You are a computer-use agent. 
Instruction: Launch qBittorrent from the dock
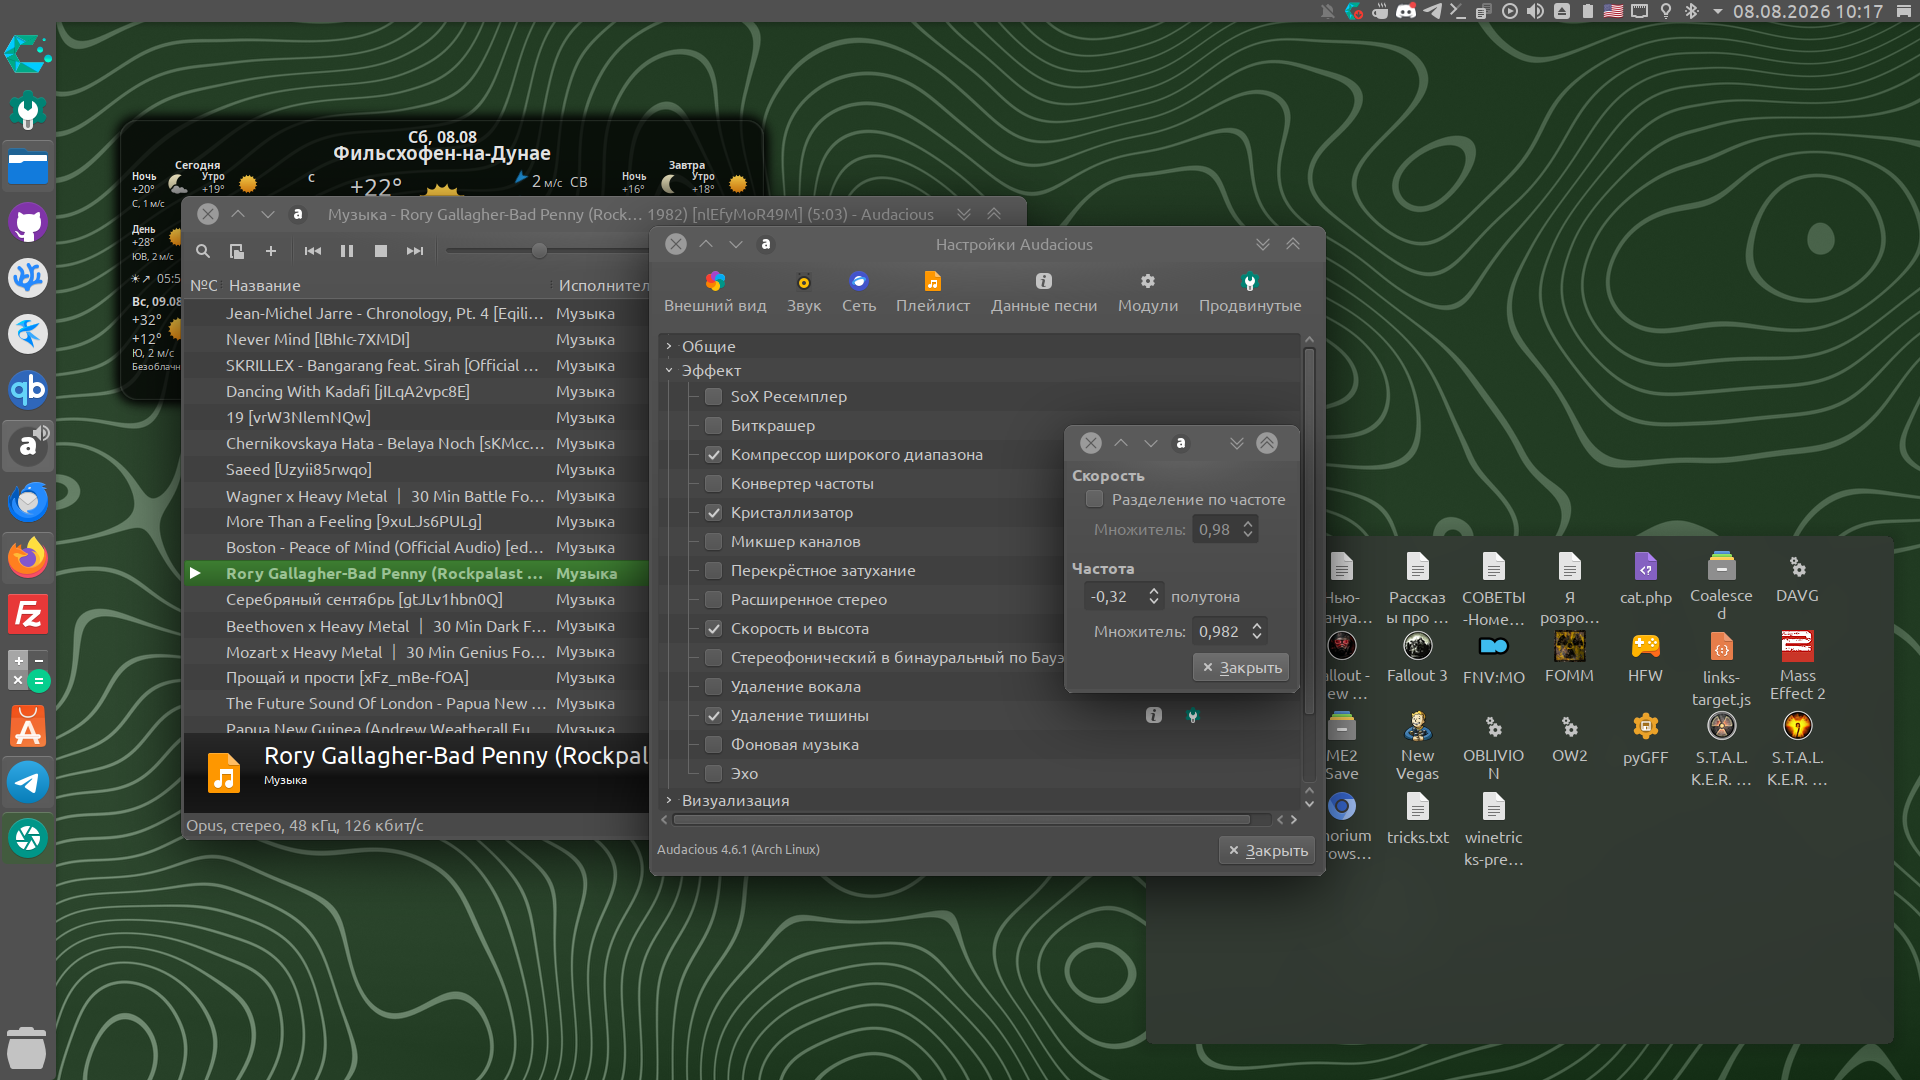click(x=28, y=390)
